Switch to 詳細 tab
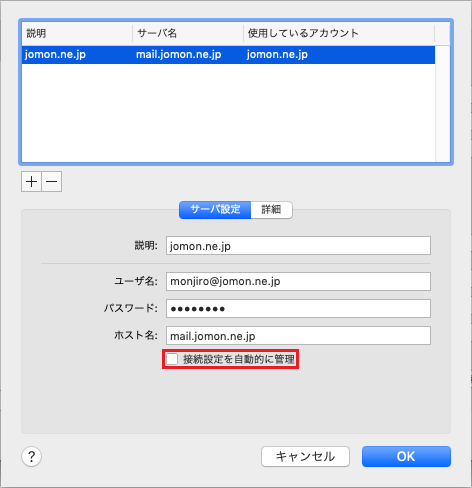 271,210
